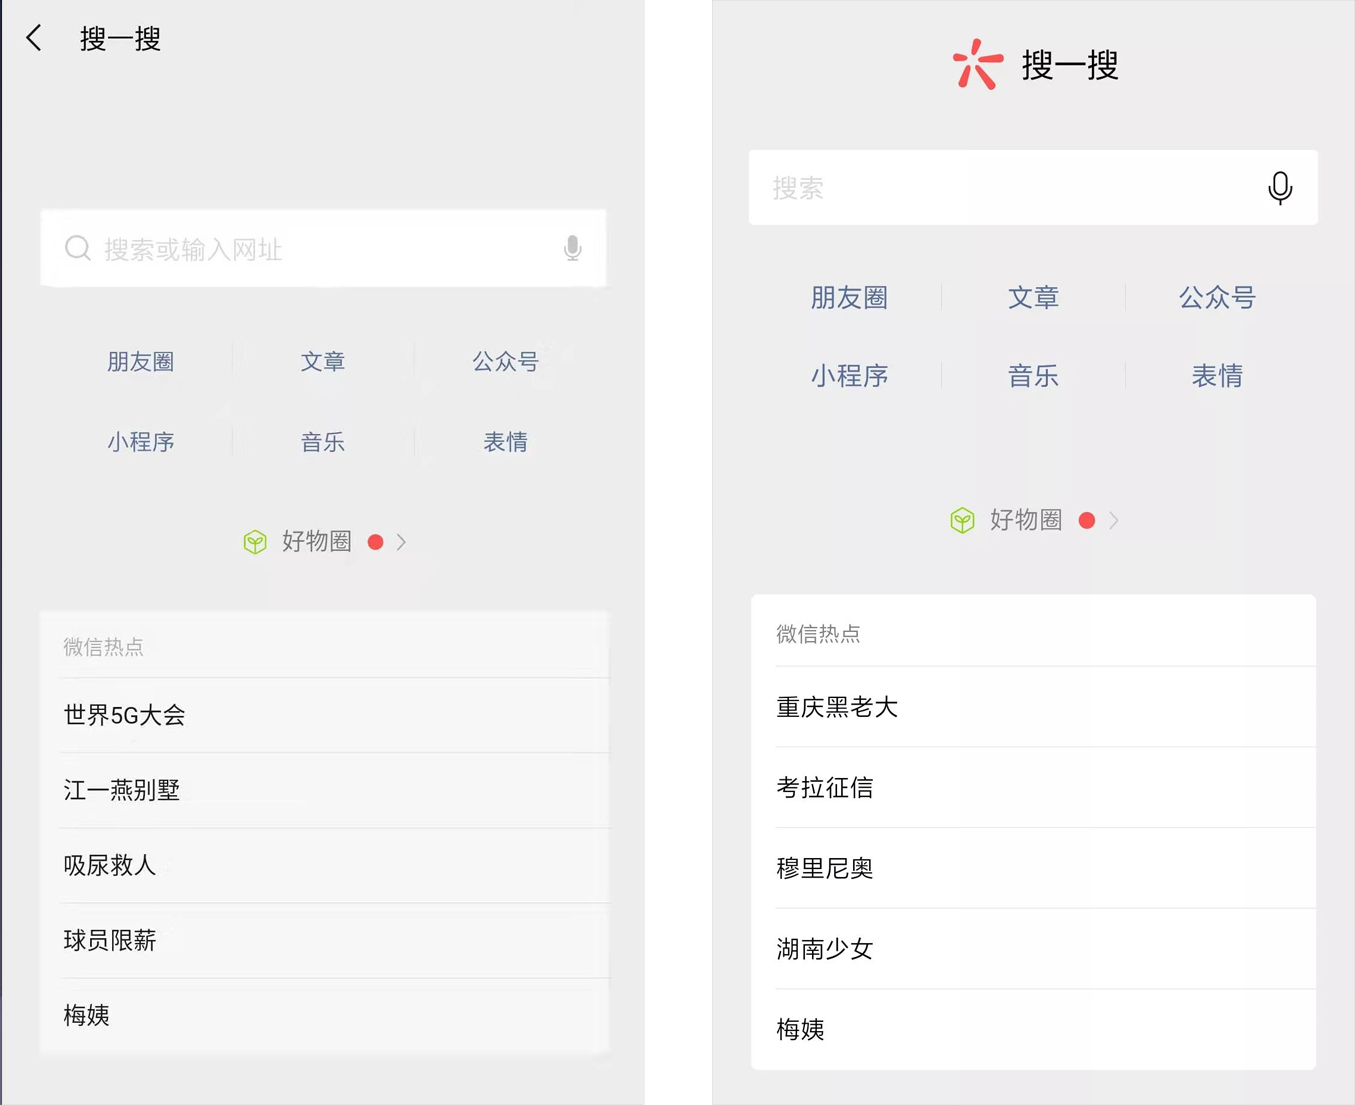The image size is (1355, 1105).
Task: Select 表情 category in left screen
Action: (x=505, y=441)
